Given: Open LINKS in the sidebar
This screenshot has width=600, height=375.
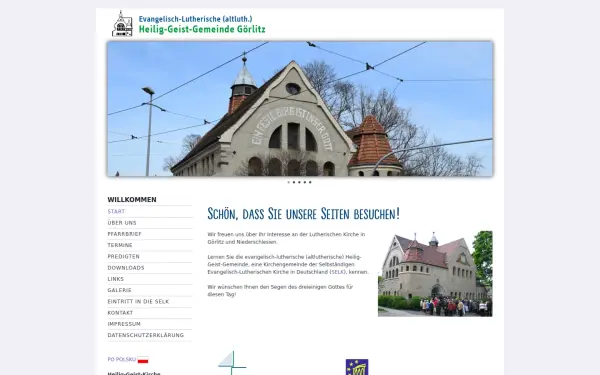Looking at the screenshot, I should (x=116, y=279).
